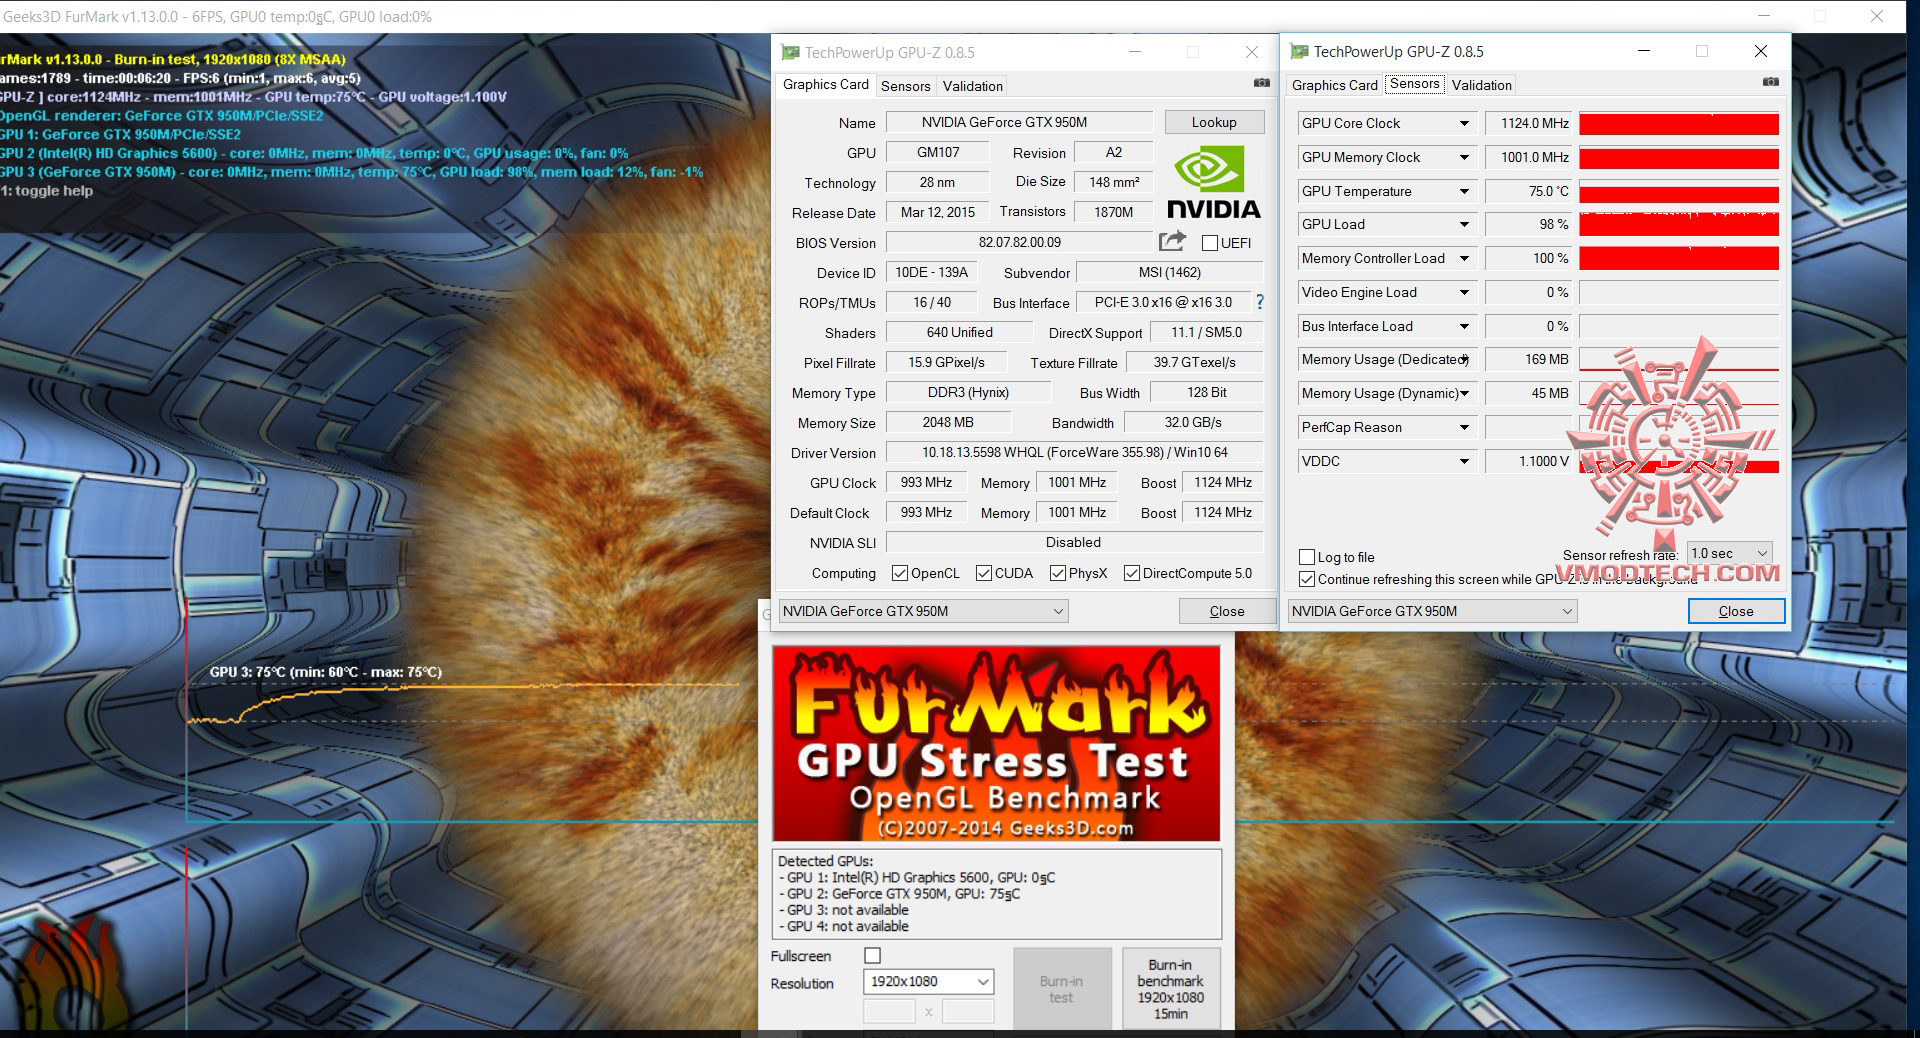This screenshot has width=1920, height=1038.
Task: Open the Memory Controller Load dropdown
Action: pyautogui.click(x=1464, y=258)
